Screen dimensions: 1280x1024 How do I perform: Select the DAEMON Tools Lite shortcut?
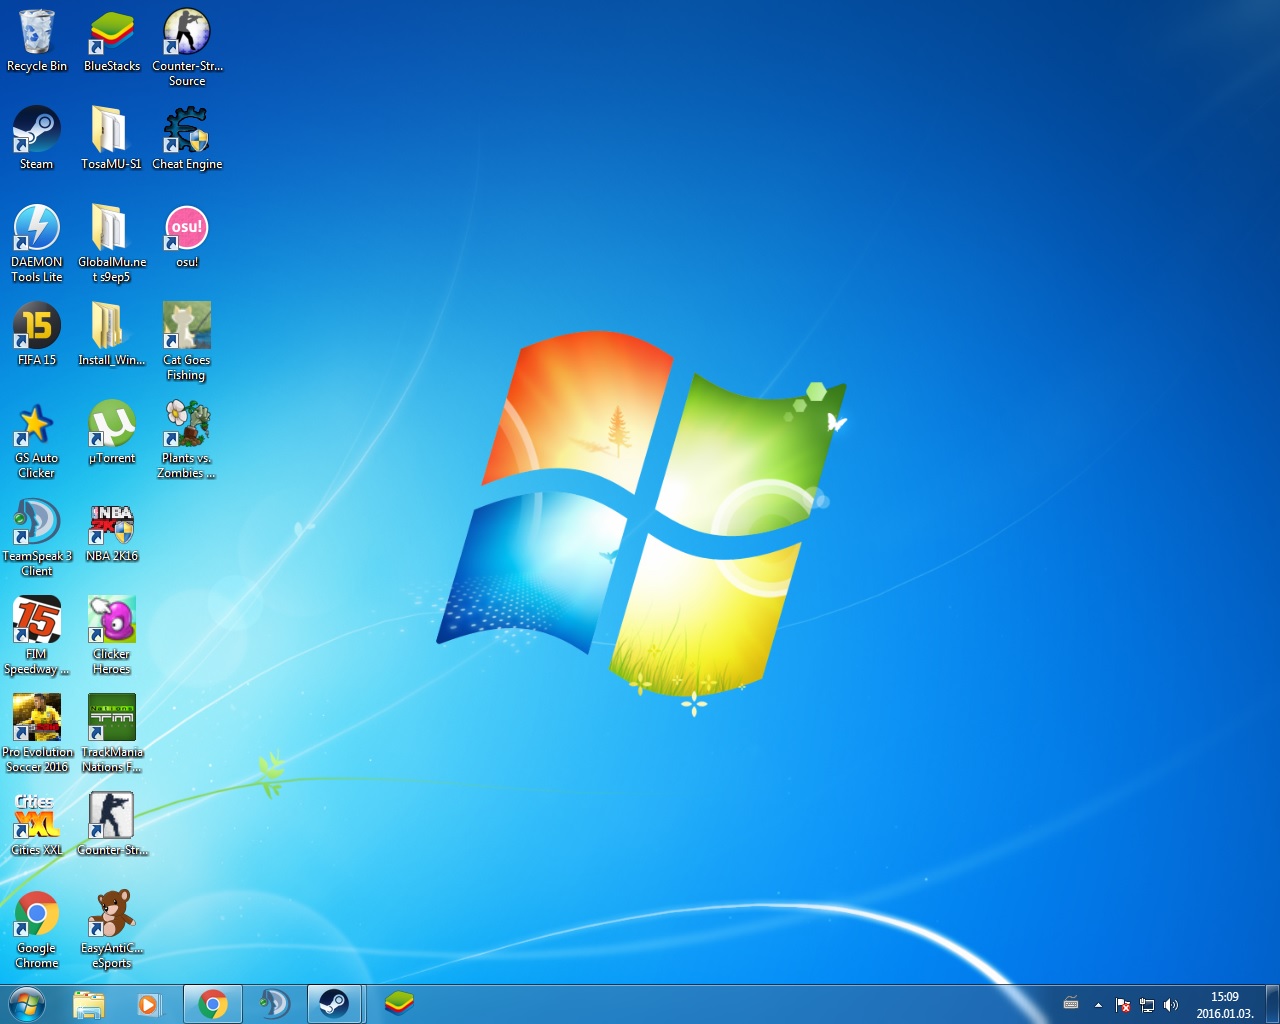pos(37,245)
